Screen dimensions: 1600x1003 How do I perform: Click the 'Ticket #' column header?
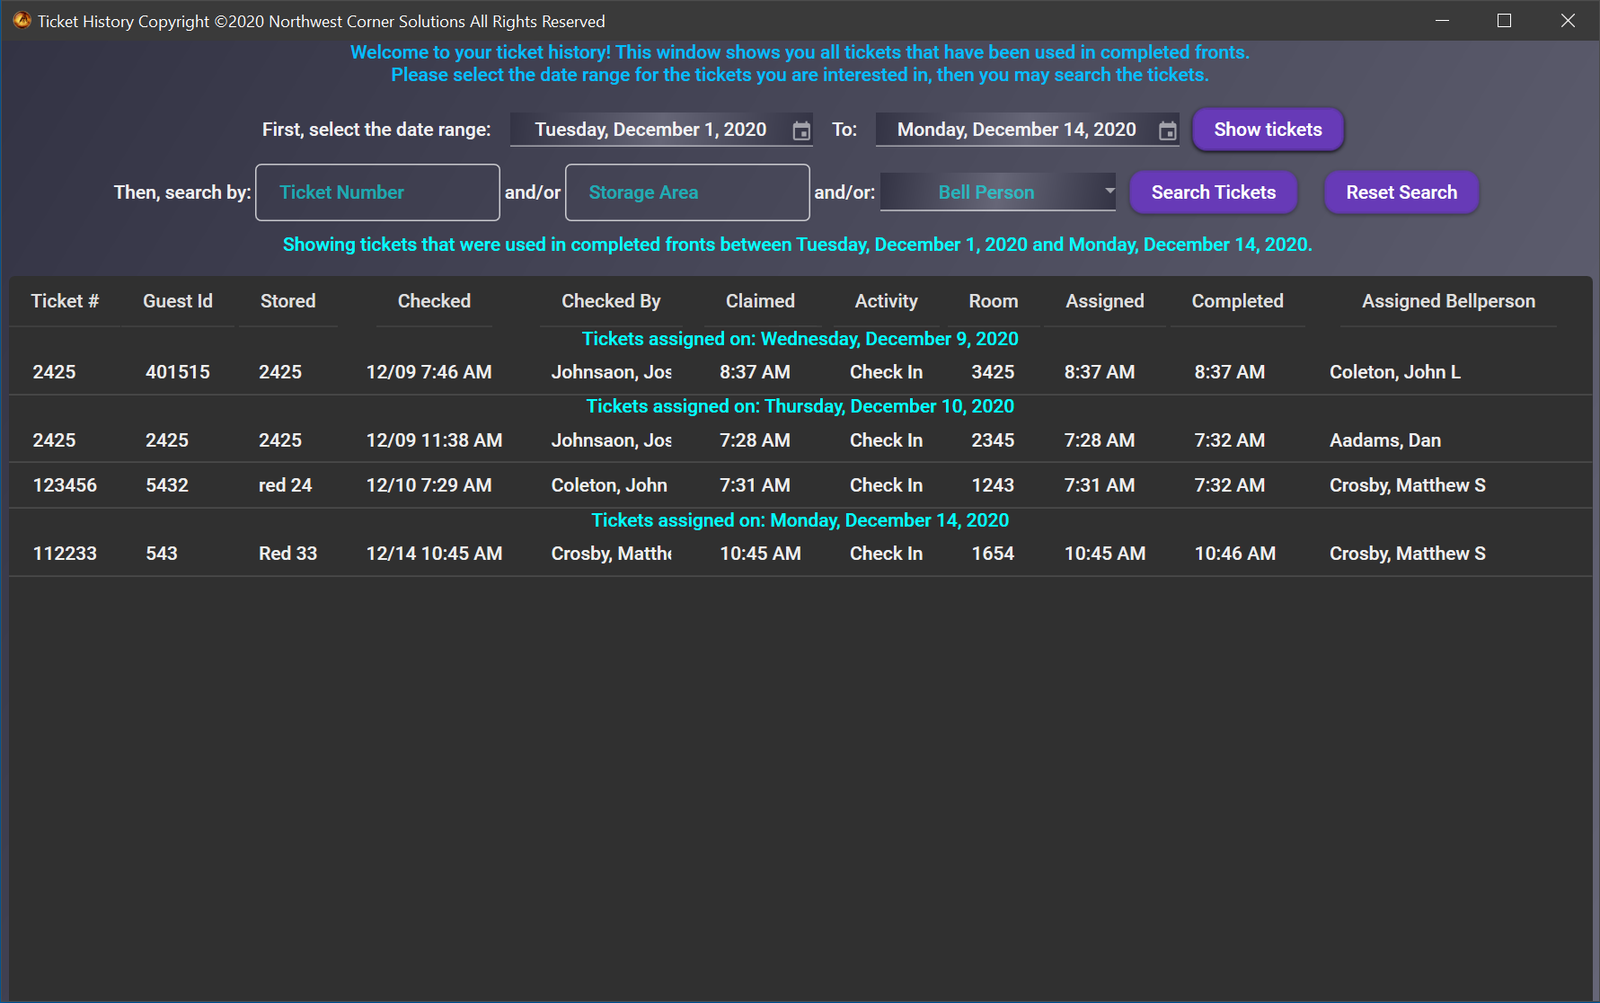tap(64, 301)
